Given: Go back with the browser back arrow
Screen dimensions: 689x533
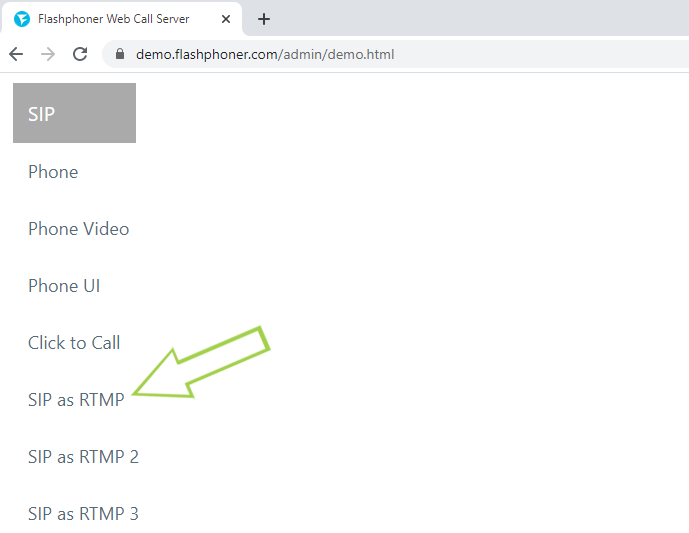Looking at the screenshot, I should coord(16,54).
